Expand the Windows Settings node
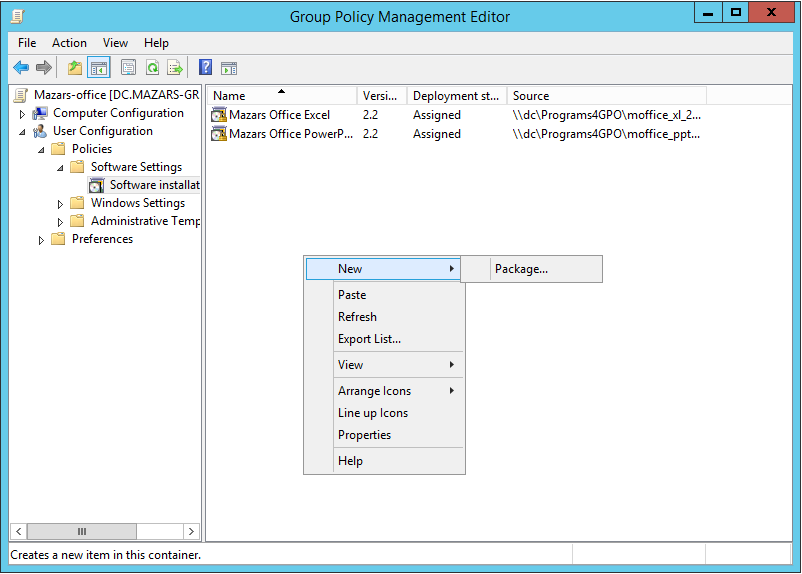Screen dimensions: 802x574 coord(60,204)
